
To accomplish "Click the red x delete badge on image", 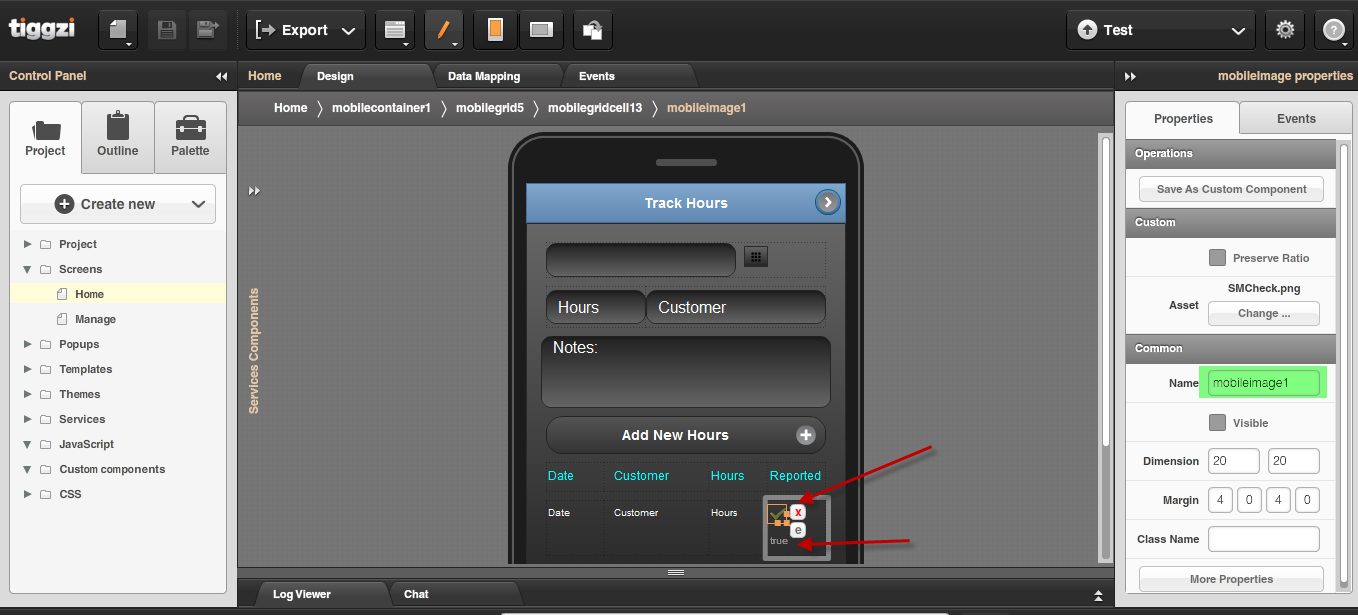I will pos(798,512).
